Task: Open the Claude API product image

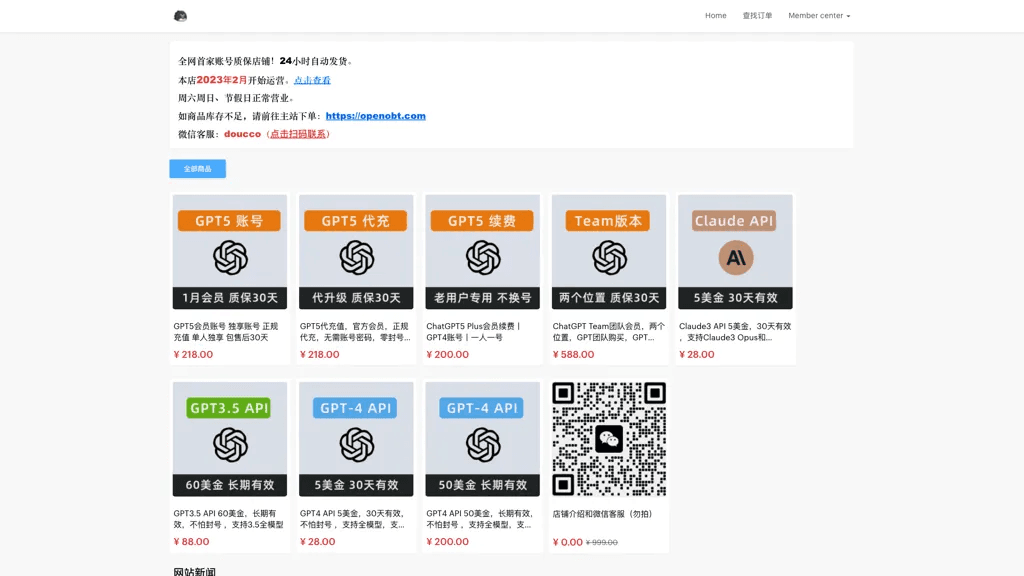Action: pyautogui.click(x=735, y=251)
